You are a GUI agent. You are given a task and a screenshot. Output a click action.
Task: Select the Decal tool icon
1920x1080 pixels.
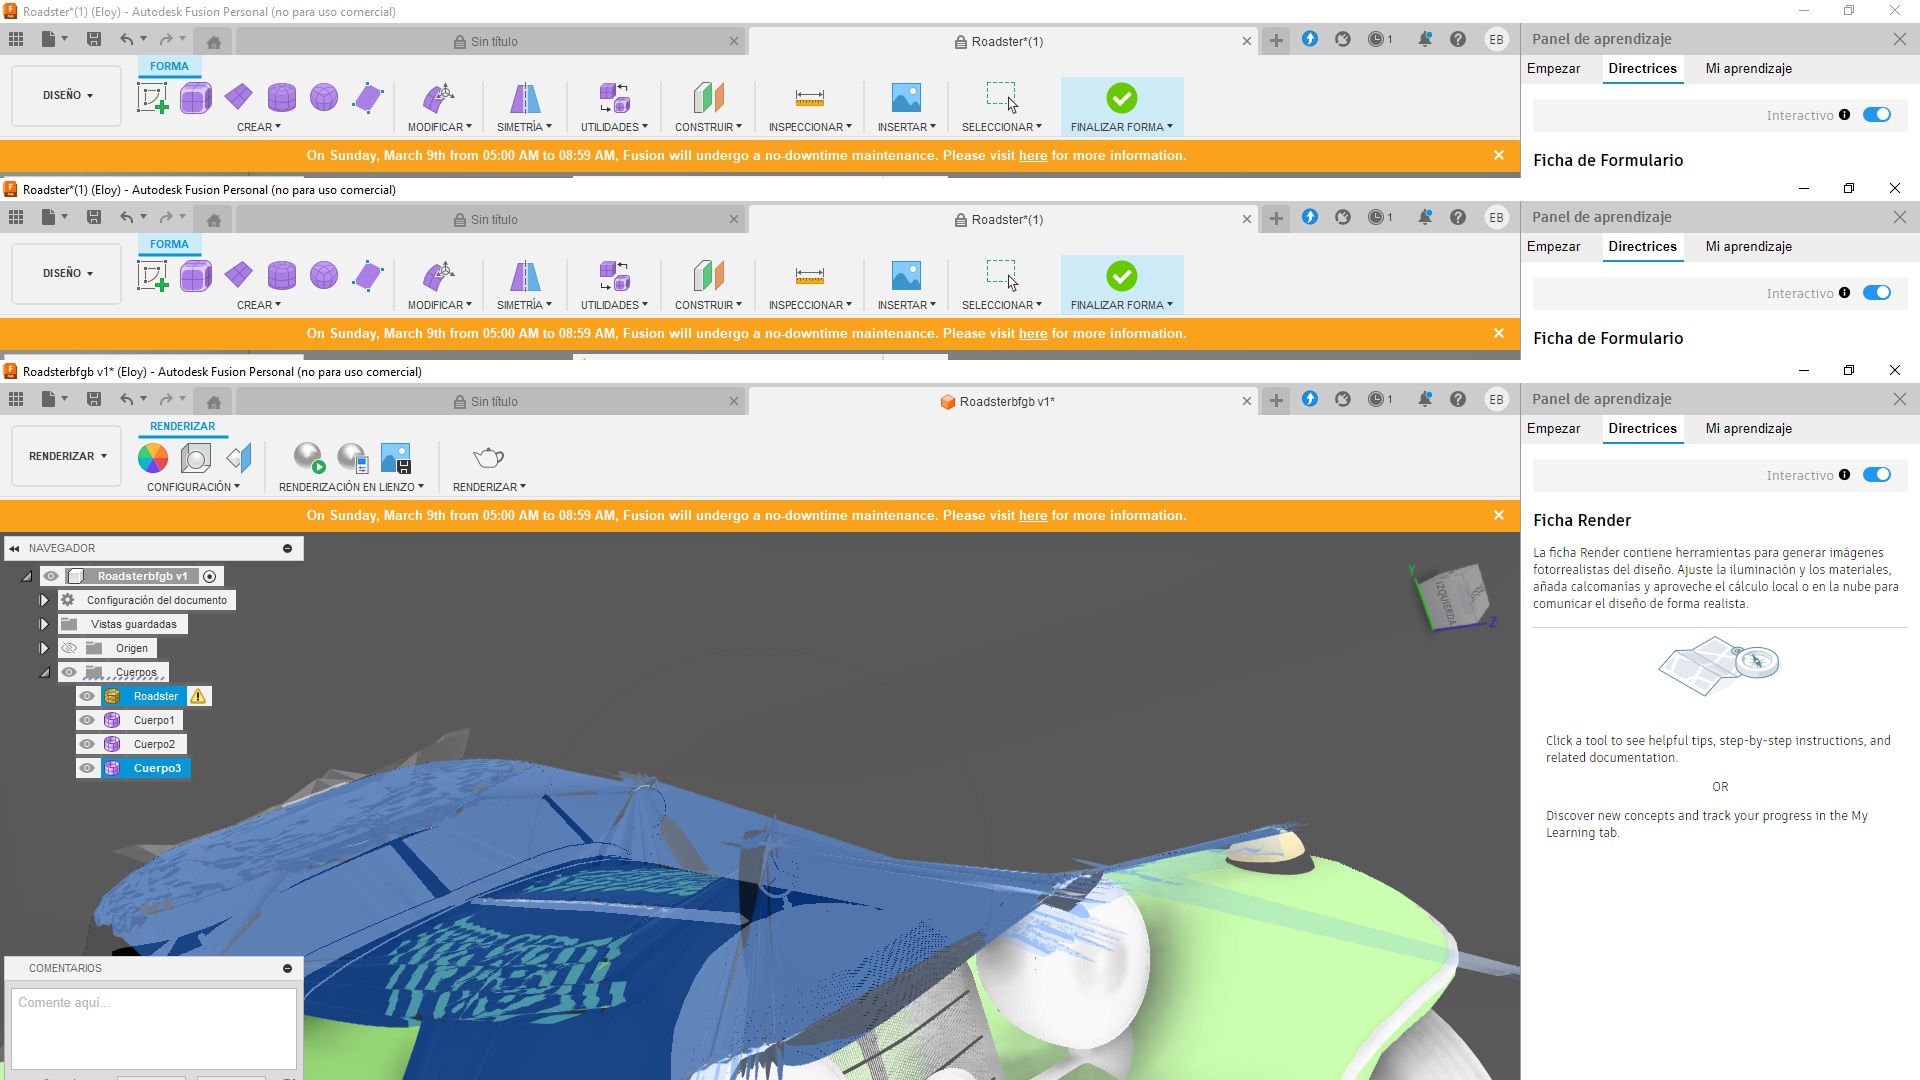click(239, 458)
